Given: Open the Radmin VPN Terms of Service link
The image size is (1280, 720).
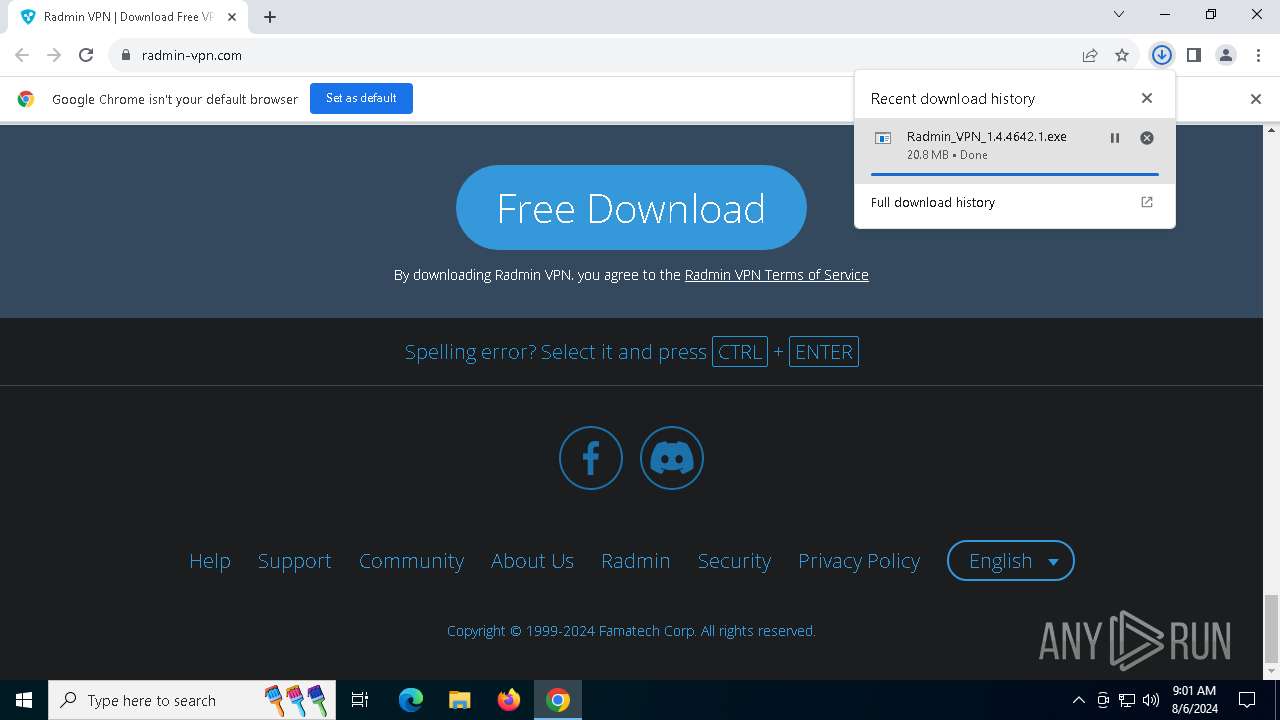Looking at the screenshot, I should tap(776, 275).
